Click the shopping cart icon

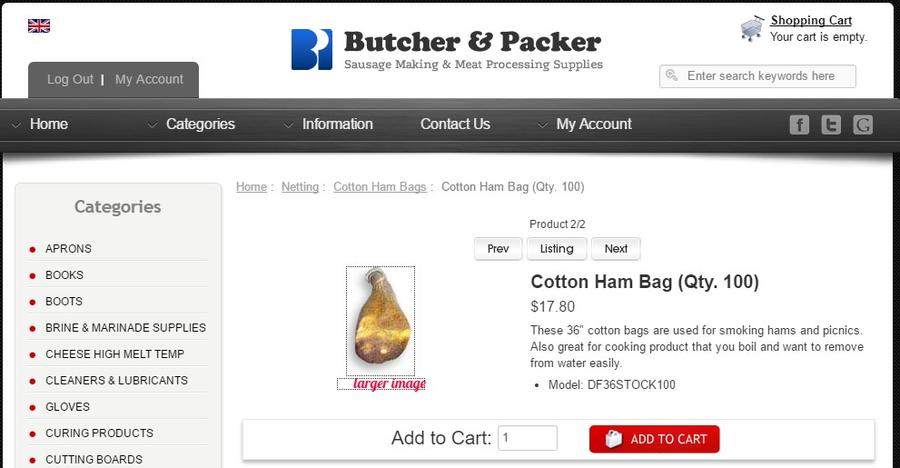752,29
